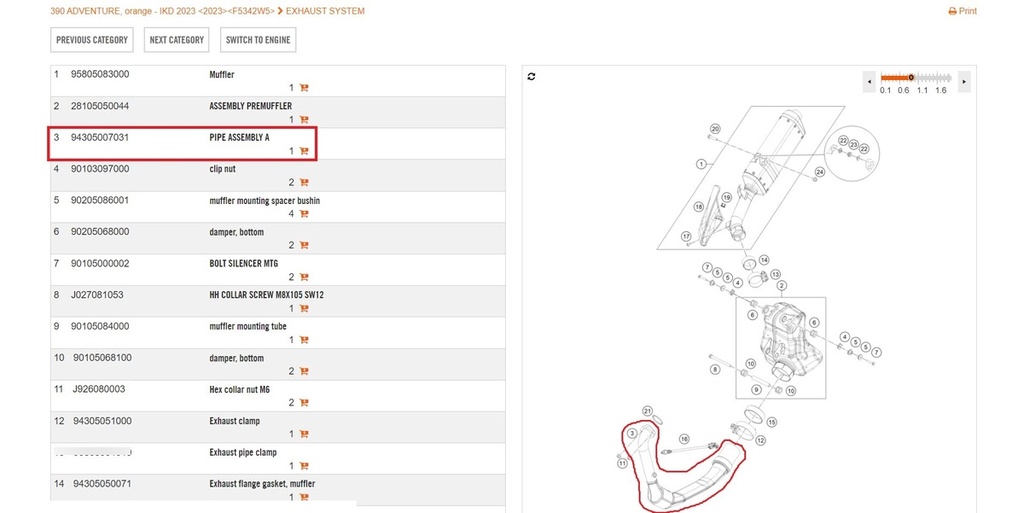
Task: Add damper bottom 90105068100 to cart
Action: pyautogui.click(x=304, y=371)
